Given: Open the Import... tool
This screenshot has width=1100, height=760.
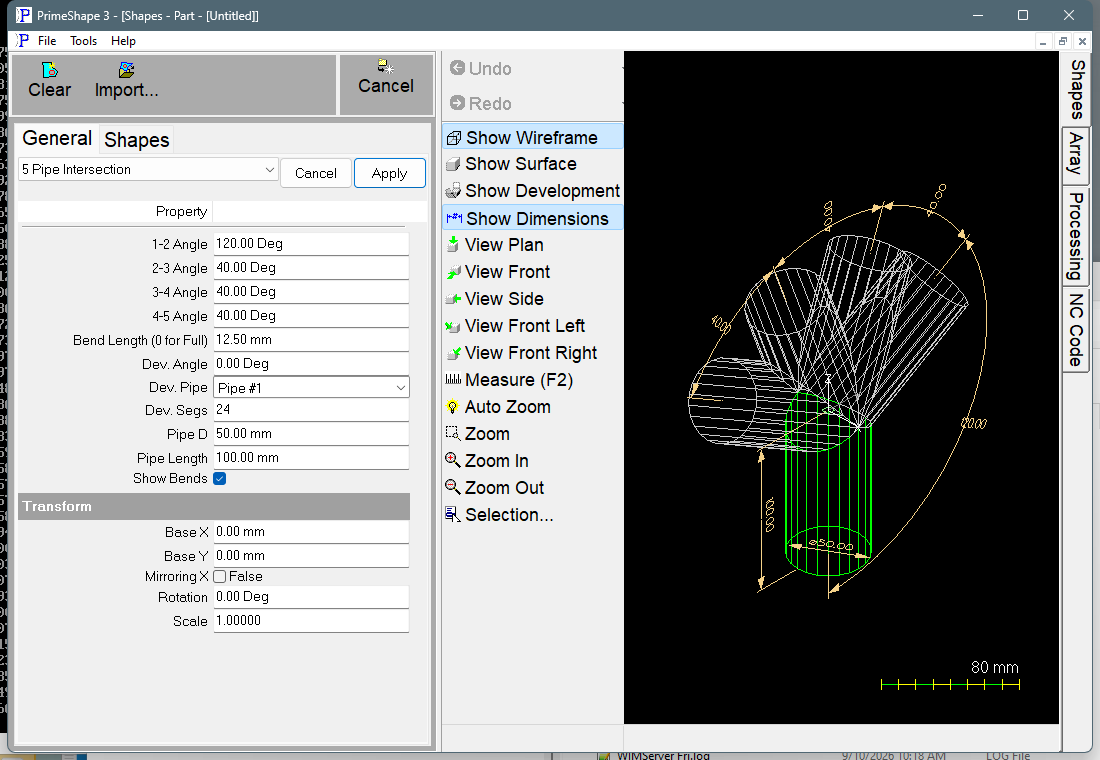Looking at the screenshot, I should [126, 81].
